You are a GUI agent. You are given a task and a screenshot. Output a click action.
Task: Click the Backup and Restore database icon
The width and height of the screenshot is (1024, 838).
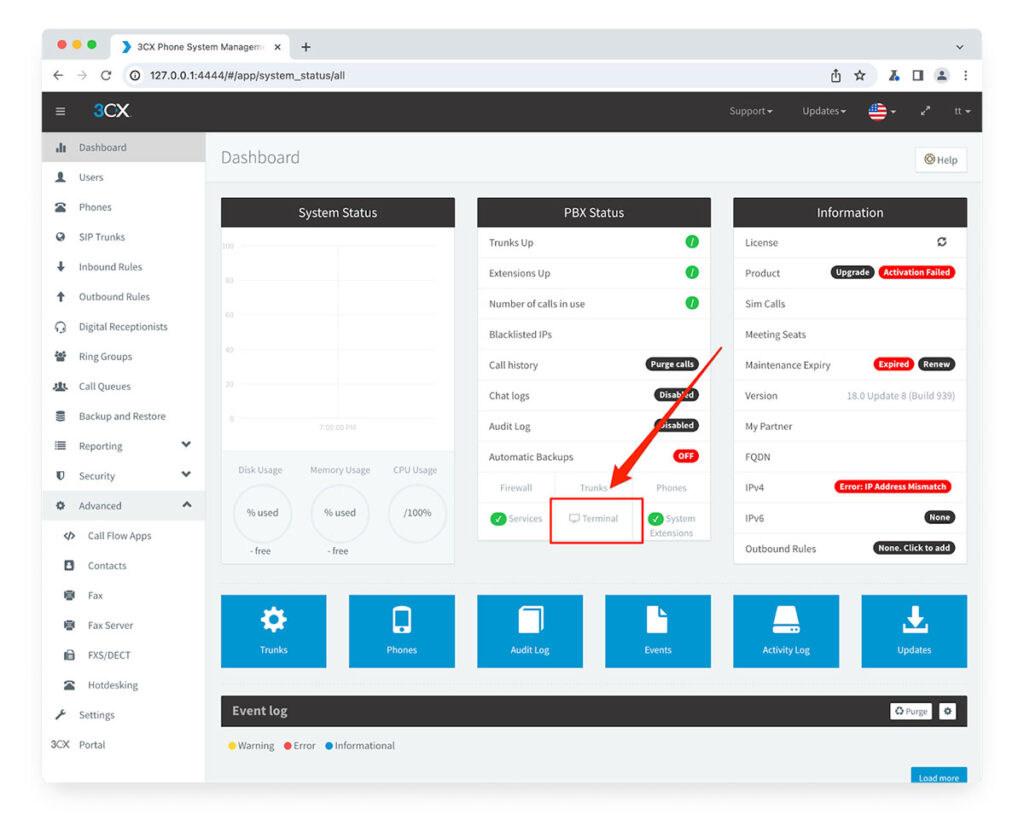pyautogui.click(x=61, y=416)
